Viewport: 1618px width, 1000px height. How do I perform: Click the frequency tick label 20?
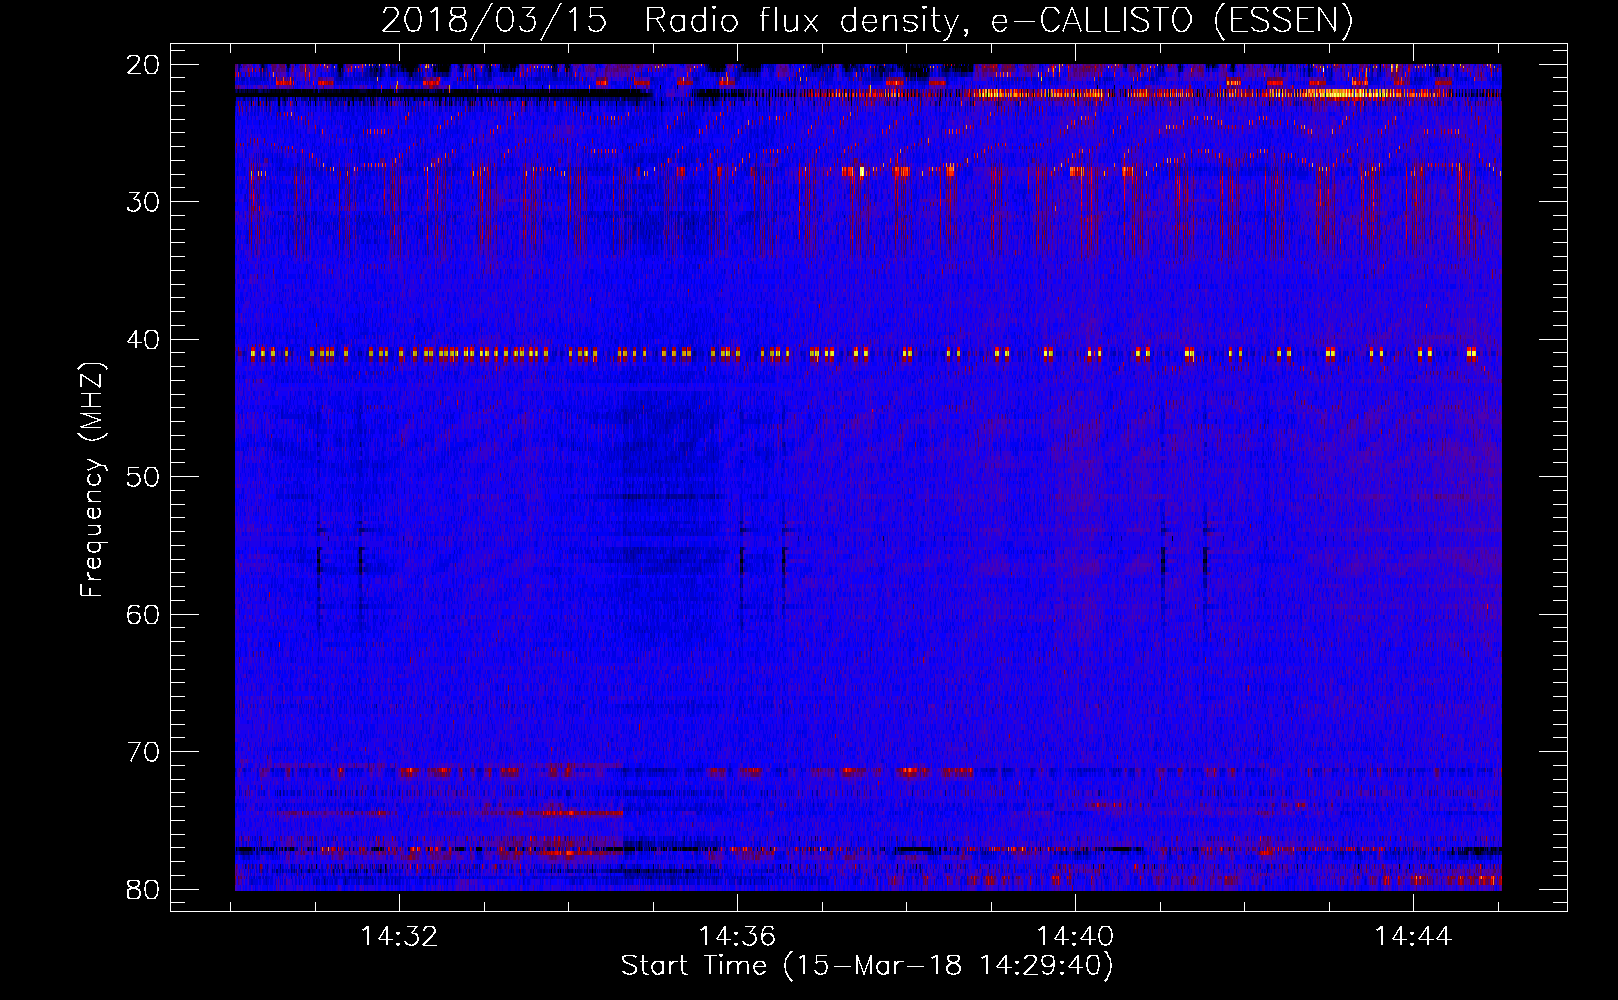(x=144, y=65)
